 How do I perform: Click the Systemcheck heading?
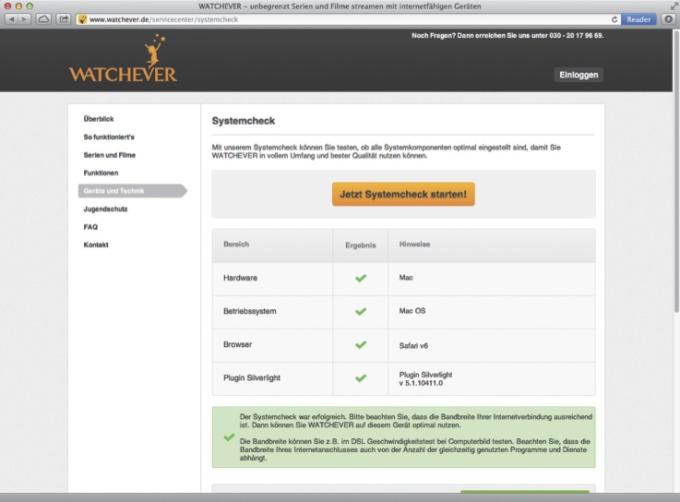243,121
